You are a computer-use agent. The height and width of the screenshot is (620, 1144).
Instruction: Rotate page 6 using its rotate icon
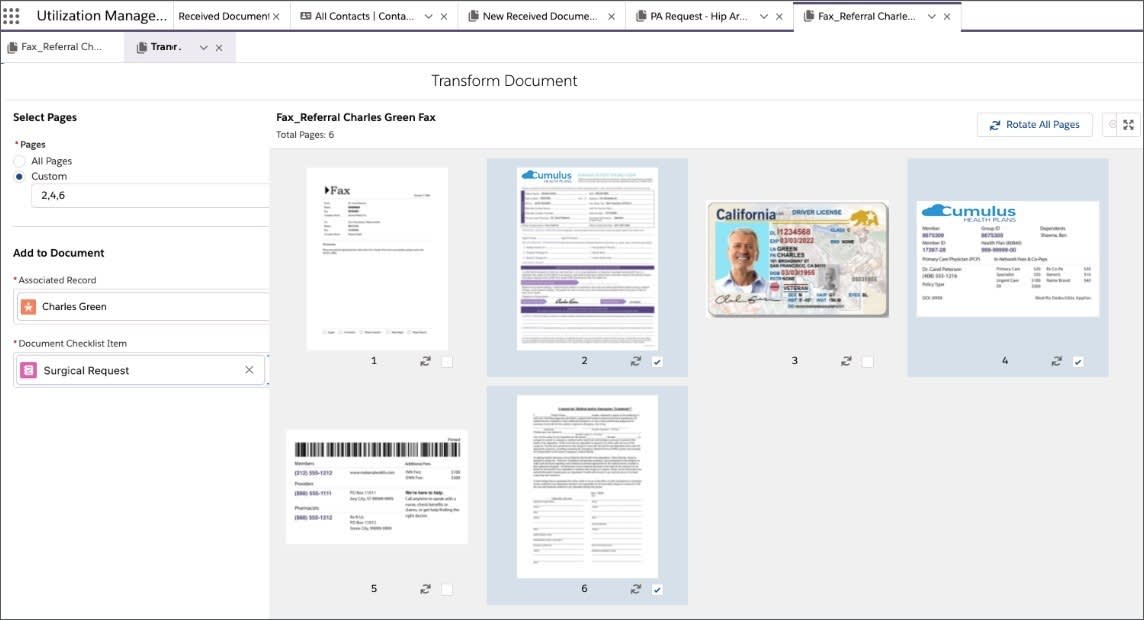click(x=635, y=589)
